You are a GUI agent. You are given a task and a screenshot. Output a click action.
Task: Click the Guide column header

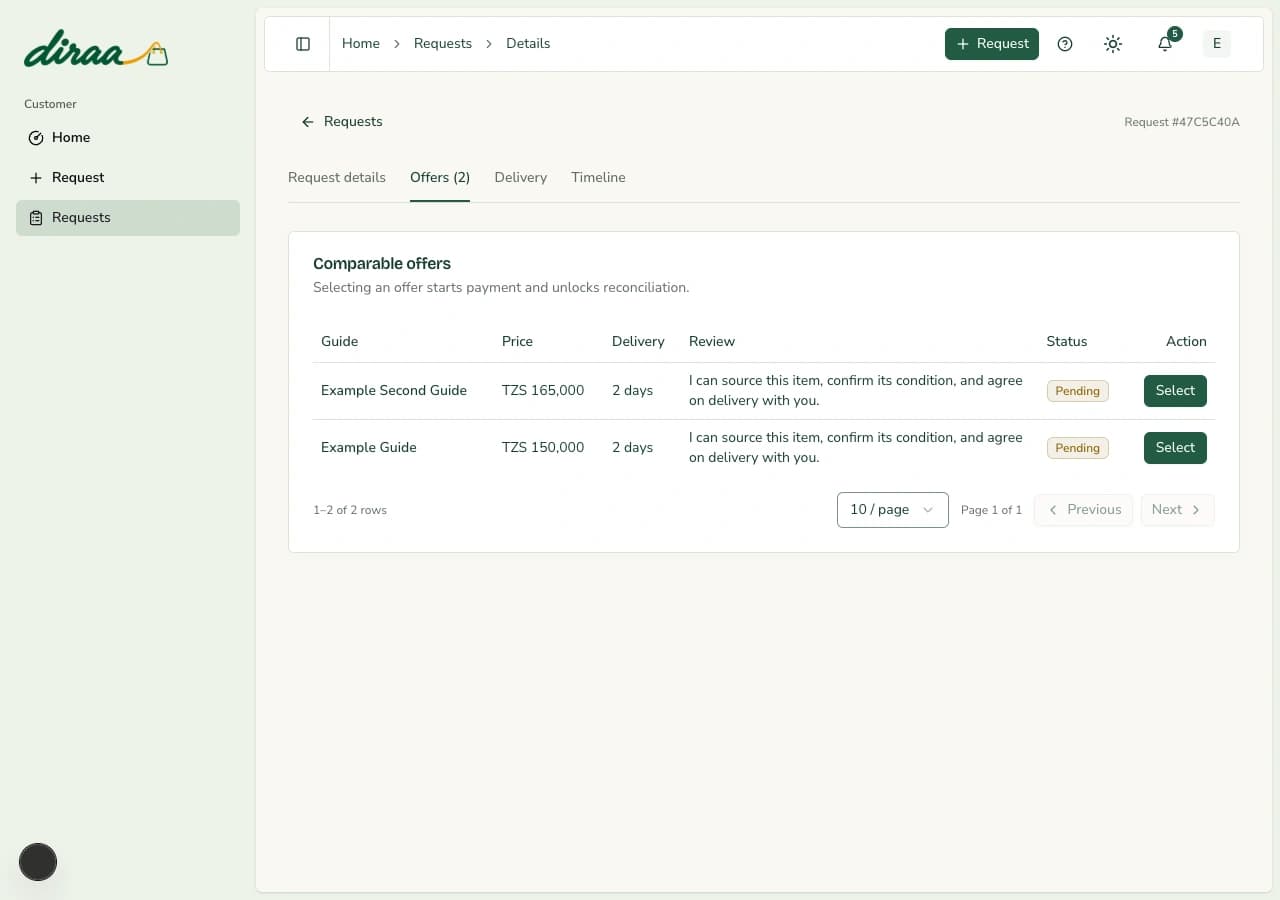click(339, 342)
